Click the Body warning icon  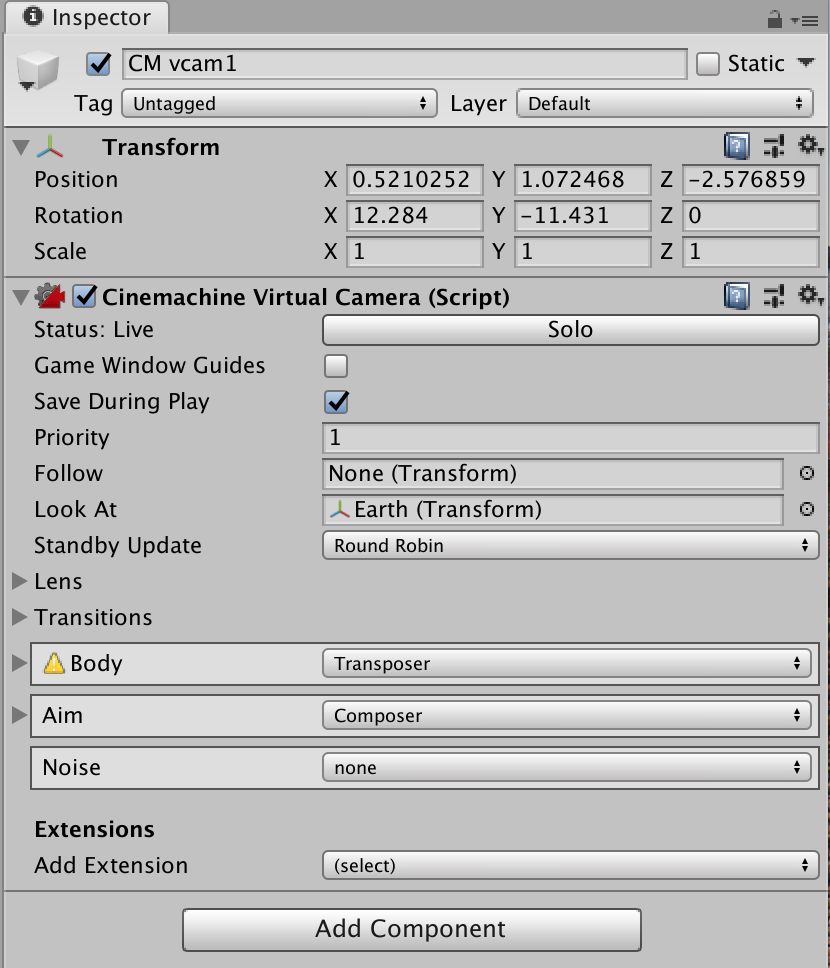54,663
